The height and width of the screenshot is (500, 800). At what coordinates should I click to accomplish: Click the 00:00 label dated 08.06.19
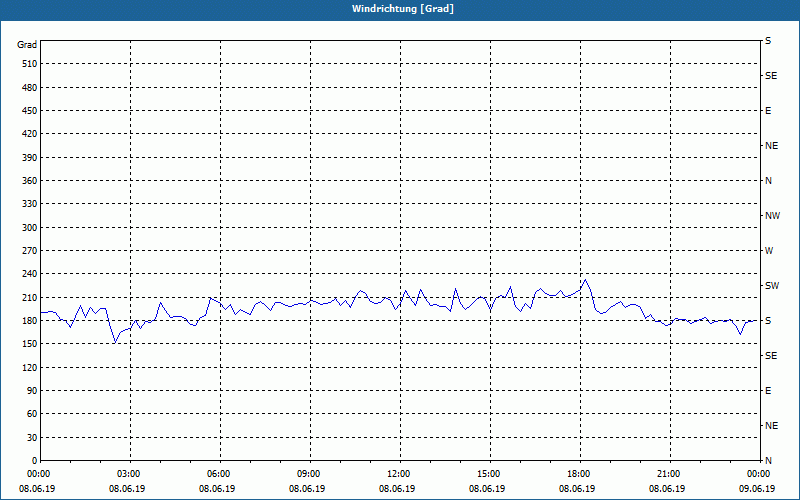pyautogui.click(x=37, y=474)
